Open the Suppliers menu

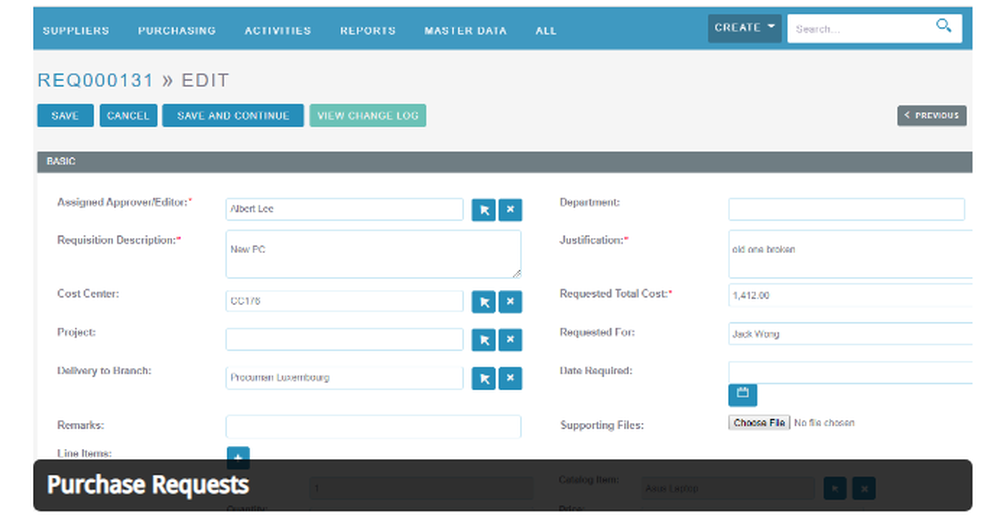(76, 31)
